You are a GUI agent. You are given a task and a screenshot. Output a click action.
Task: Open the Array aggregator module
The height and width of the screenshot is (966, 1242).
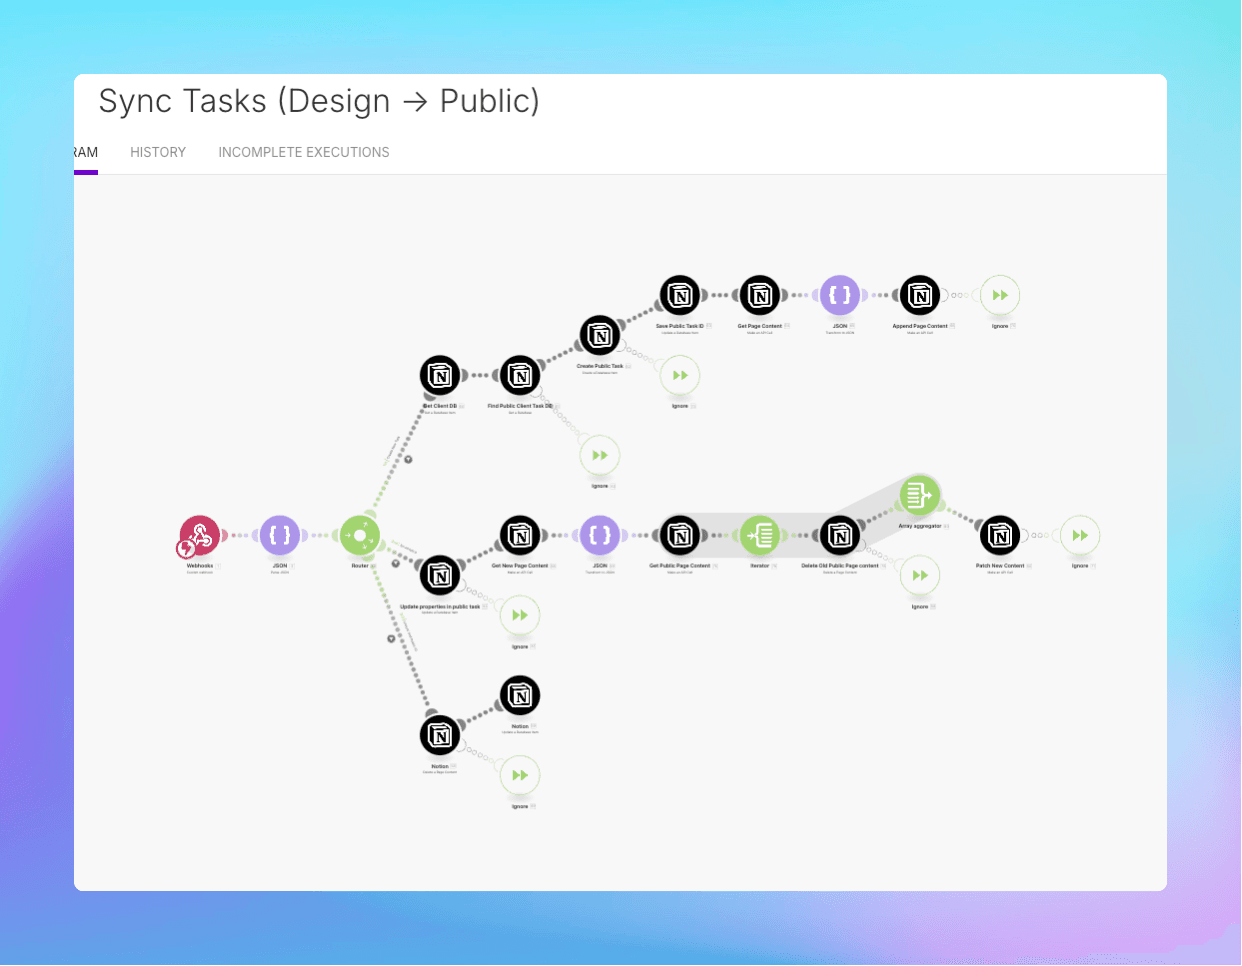click(x=919, y=494)
